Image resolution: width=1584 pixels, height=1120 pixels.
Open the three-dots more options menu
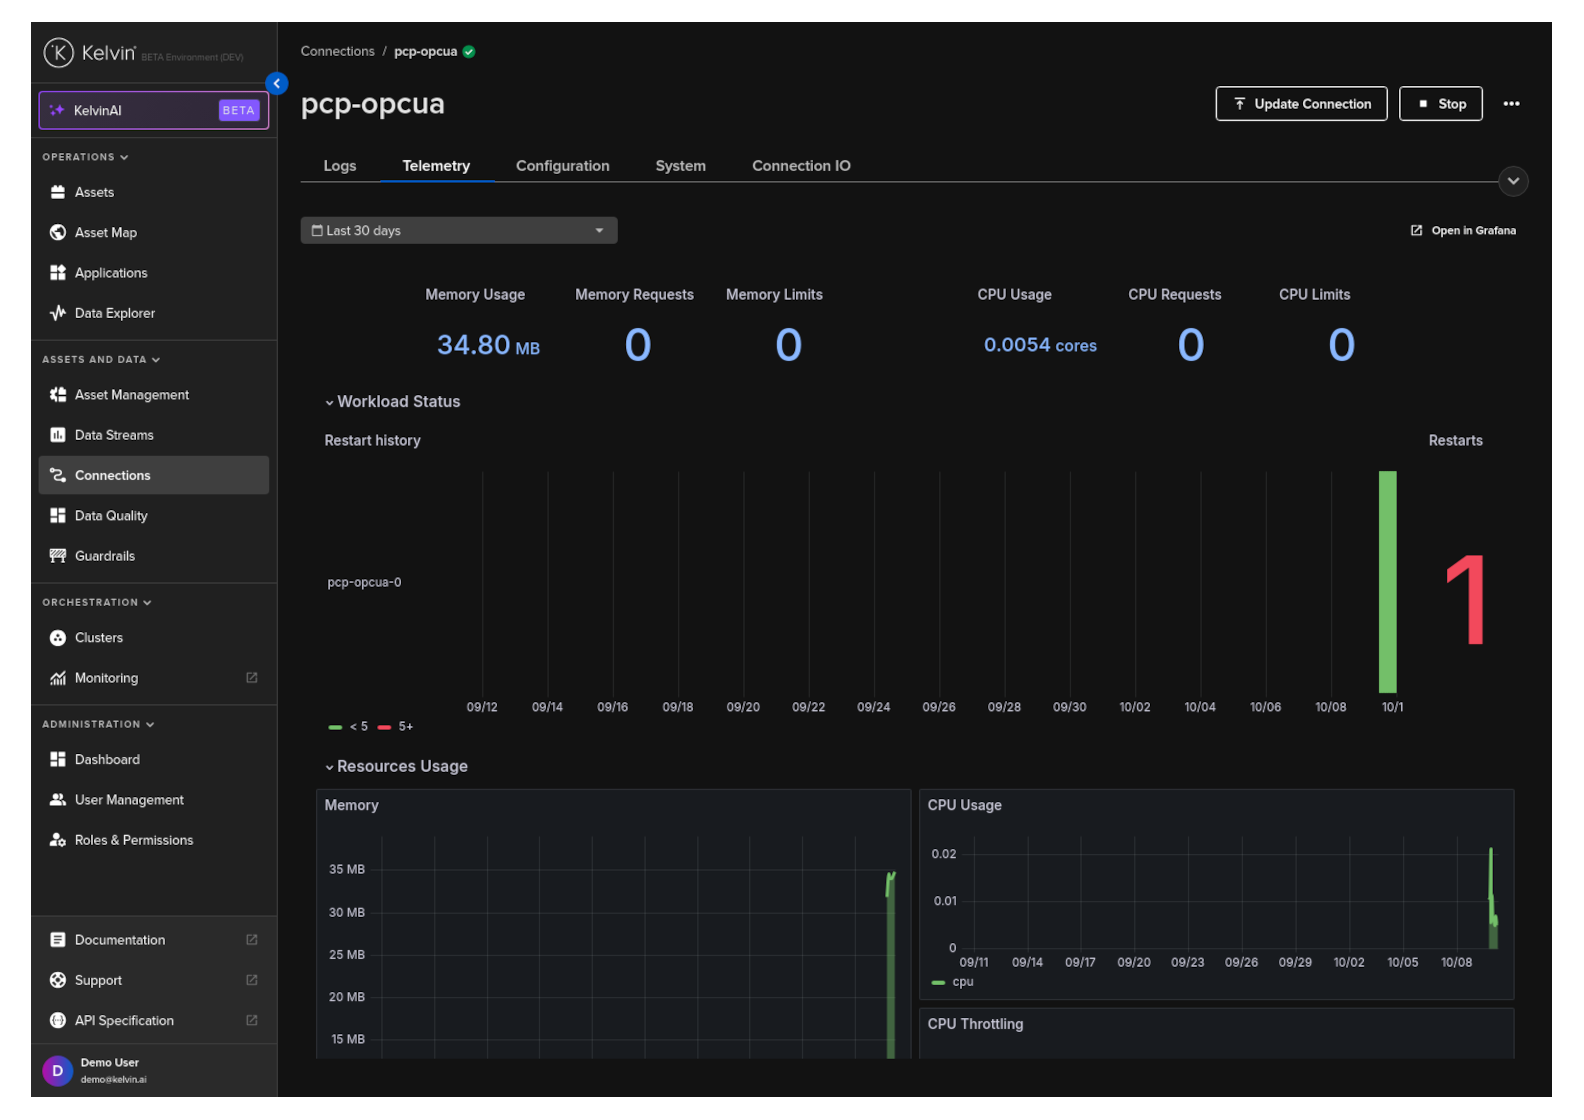point(1511,104)
